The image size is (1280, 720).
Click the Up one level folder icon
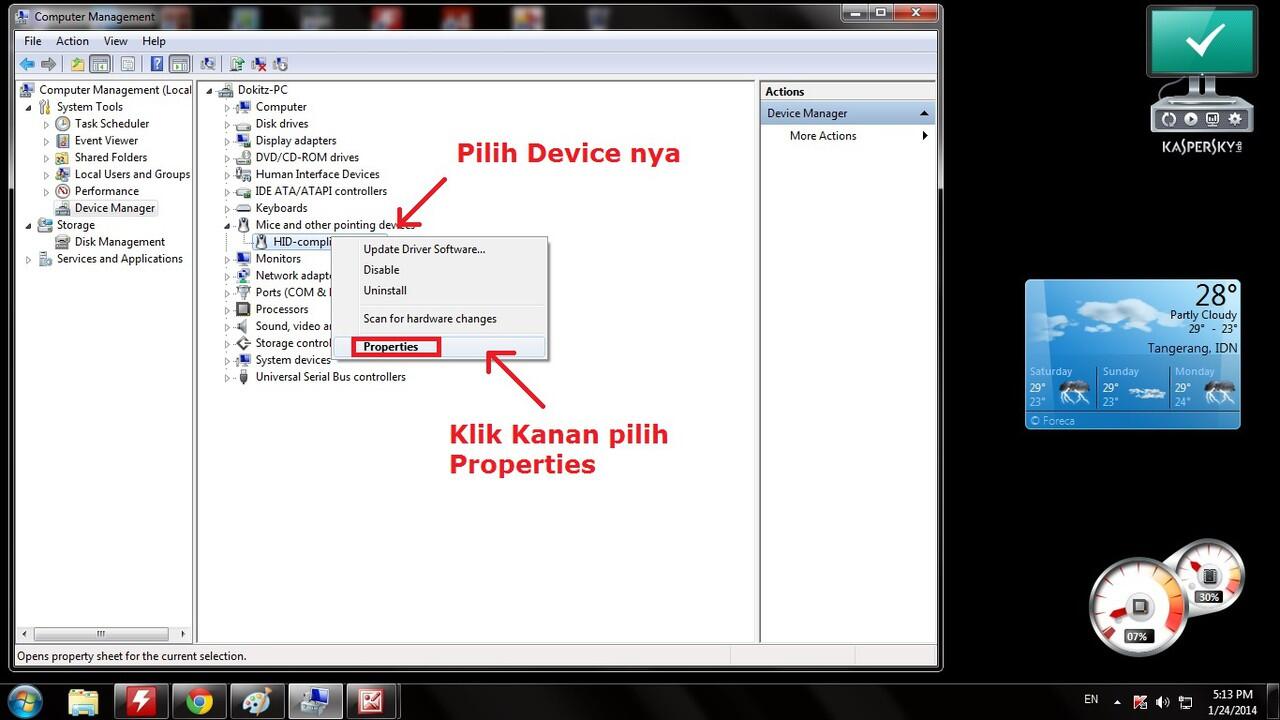point(77,64)
